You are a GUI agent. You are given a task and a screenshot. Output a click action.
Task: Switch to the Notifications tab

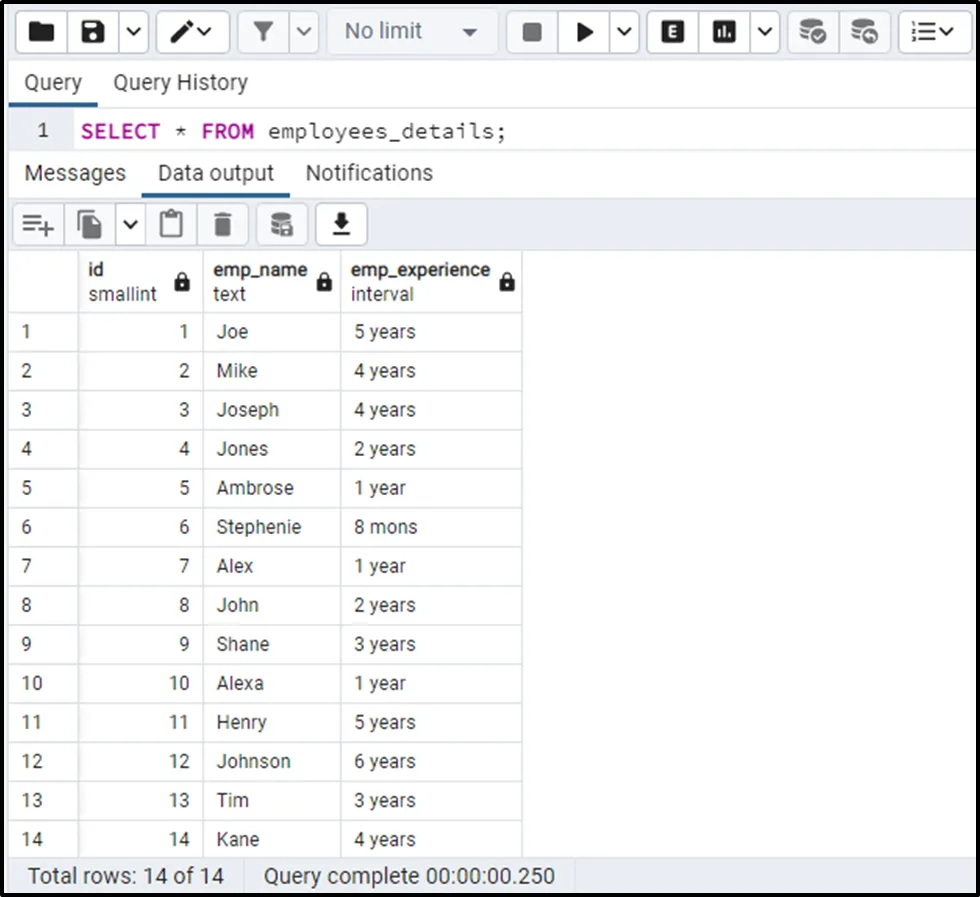pos(369,173)
